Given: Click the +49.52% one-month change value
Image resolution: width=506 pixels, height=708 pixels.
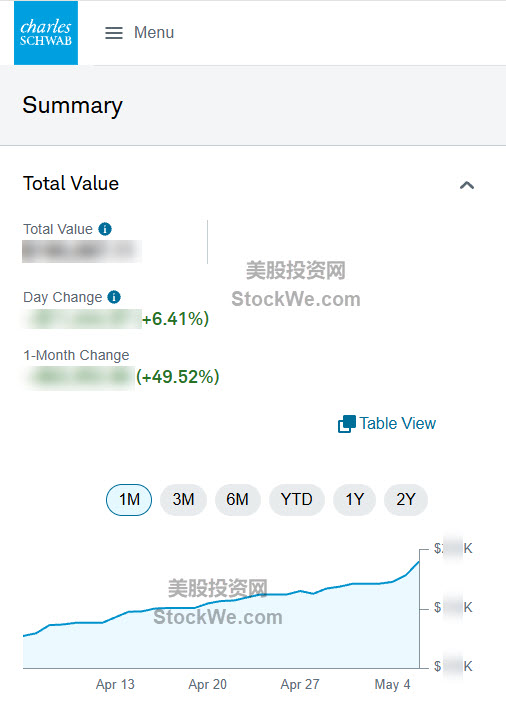Looking at the screenshot, I should (x=178, y=377).
